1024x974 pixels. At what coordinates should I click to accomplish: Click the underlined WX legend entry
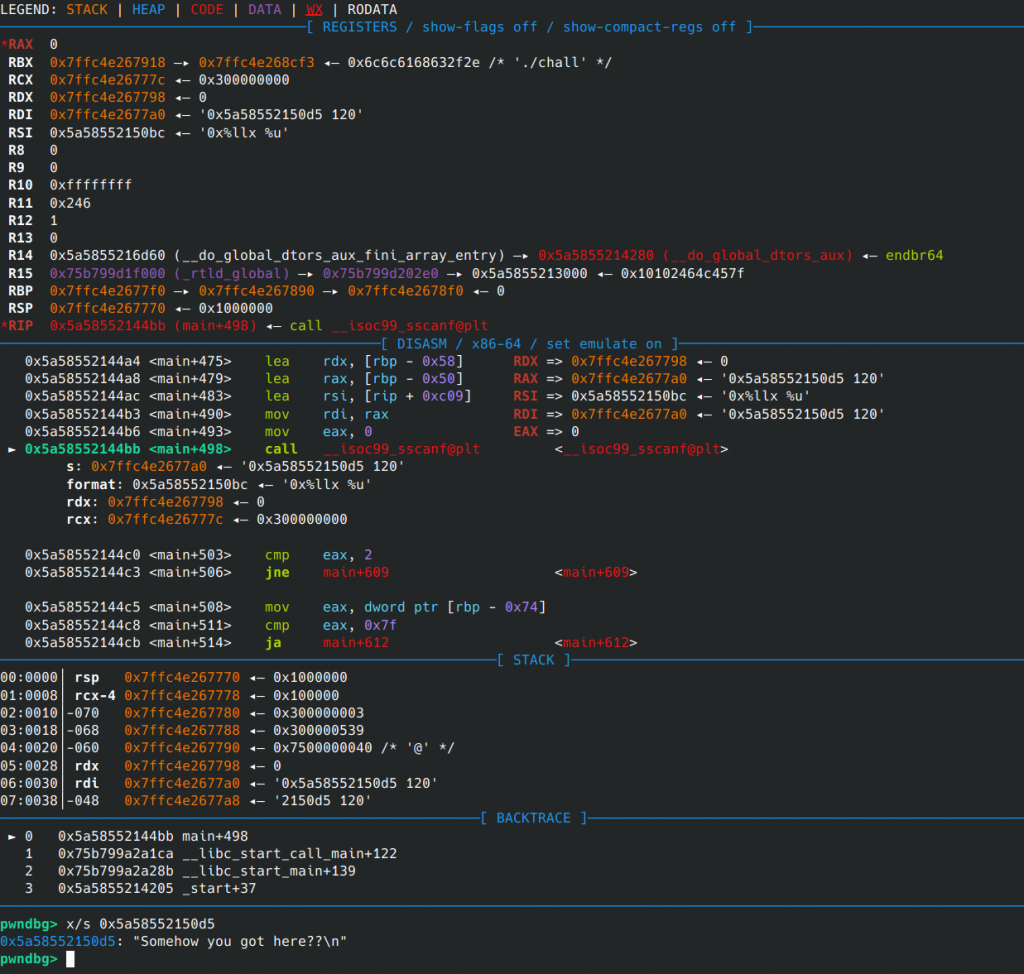315,9
